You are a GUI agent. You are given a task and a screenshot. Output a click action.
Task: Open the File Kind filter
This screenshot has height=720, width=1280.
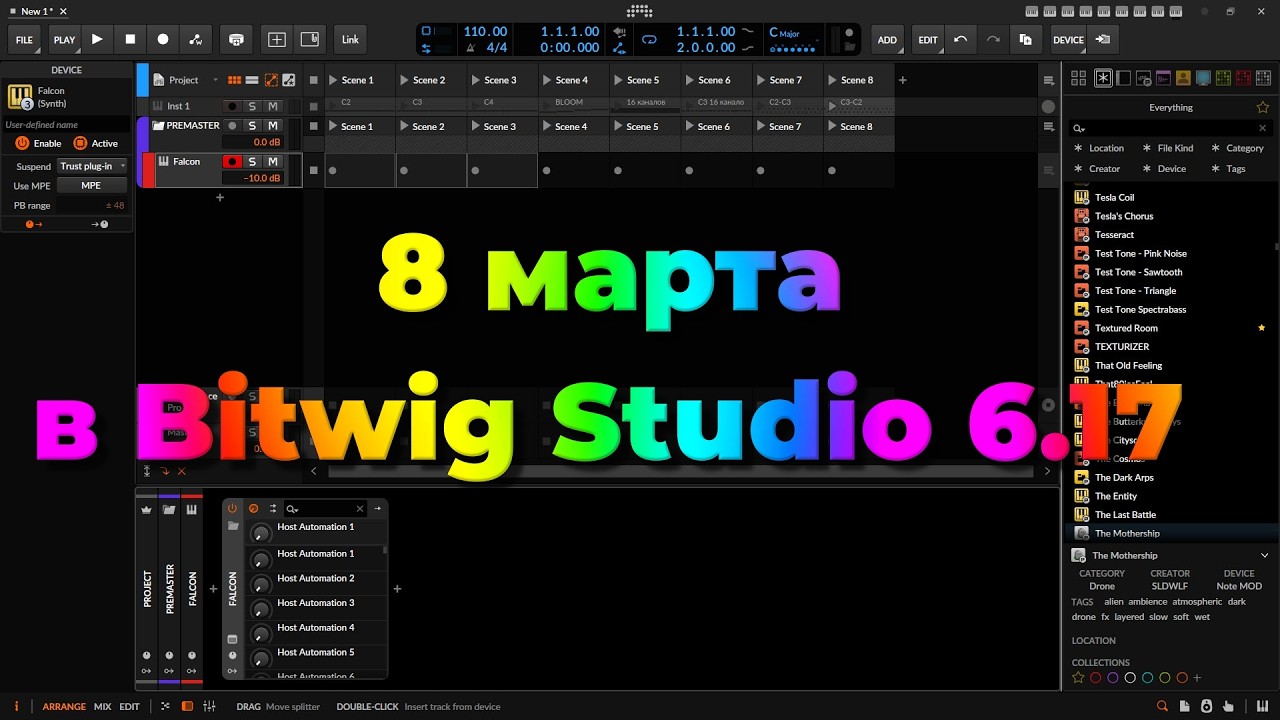pyautogui.click(x=1167, y=148)
